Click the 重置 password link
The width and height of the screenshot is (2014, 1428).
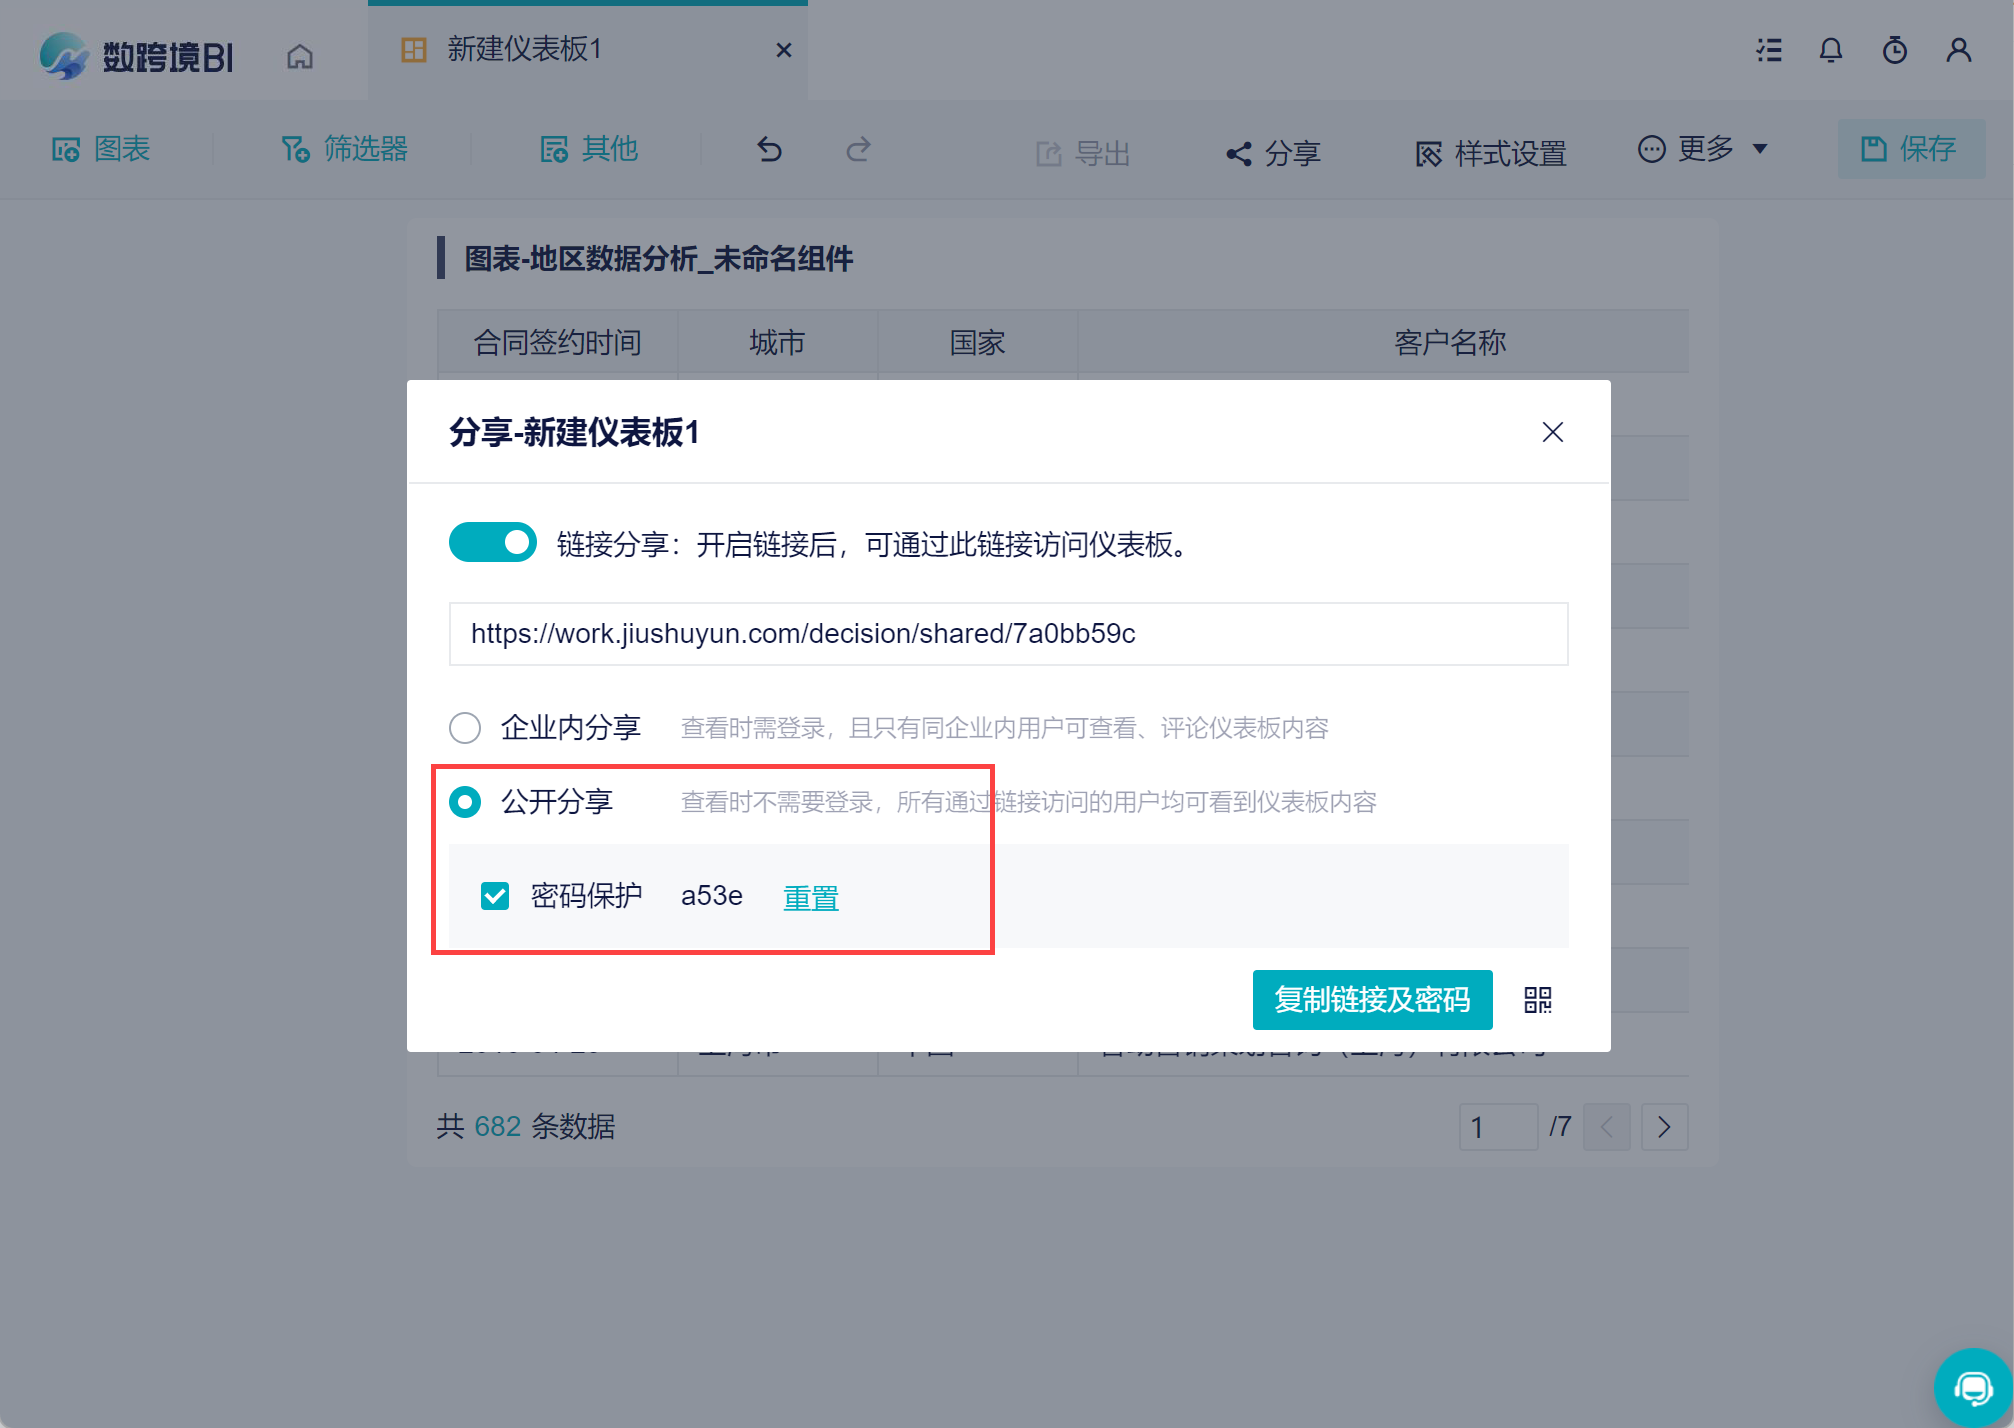[810, 898]
